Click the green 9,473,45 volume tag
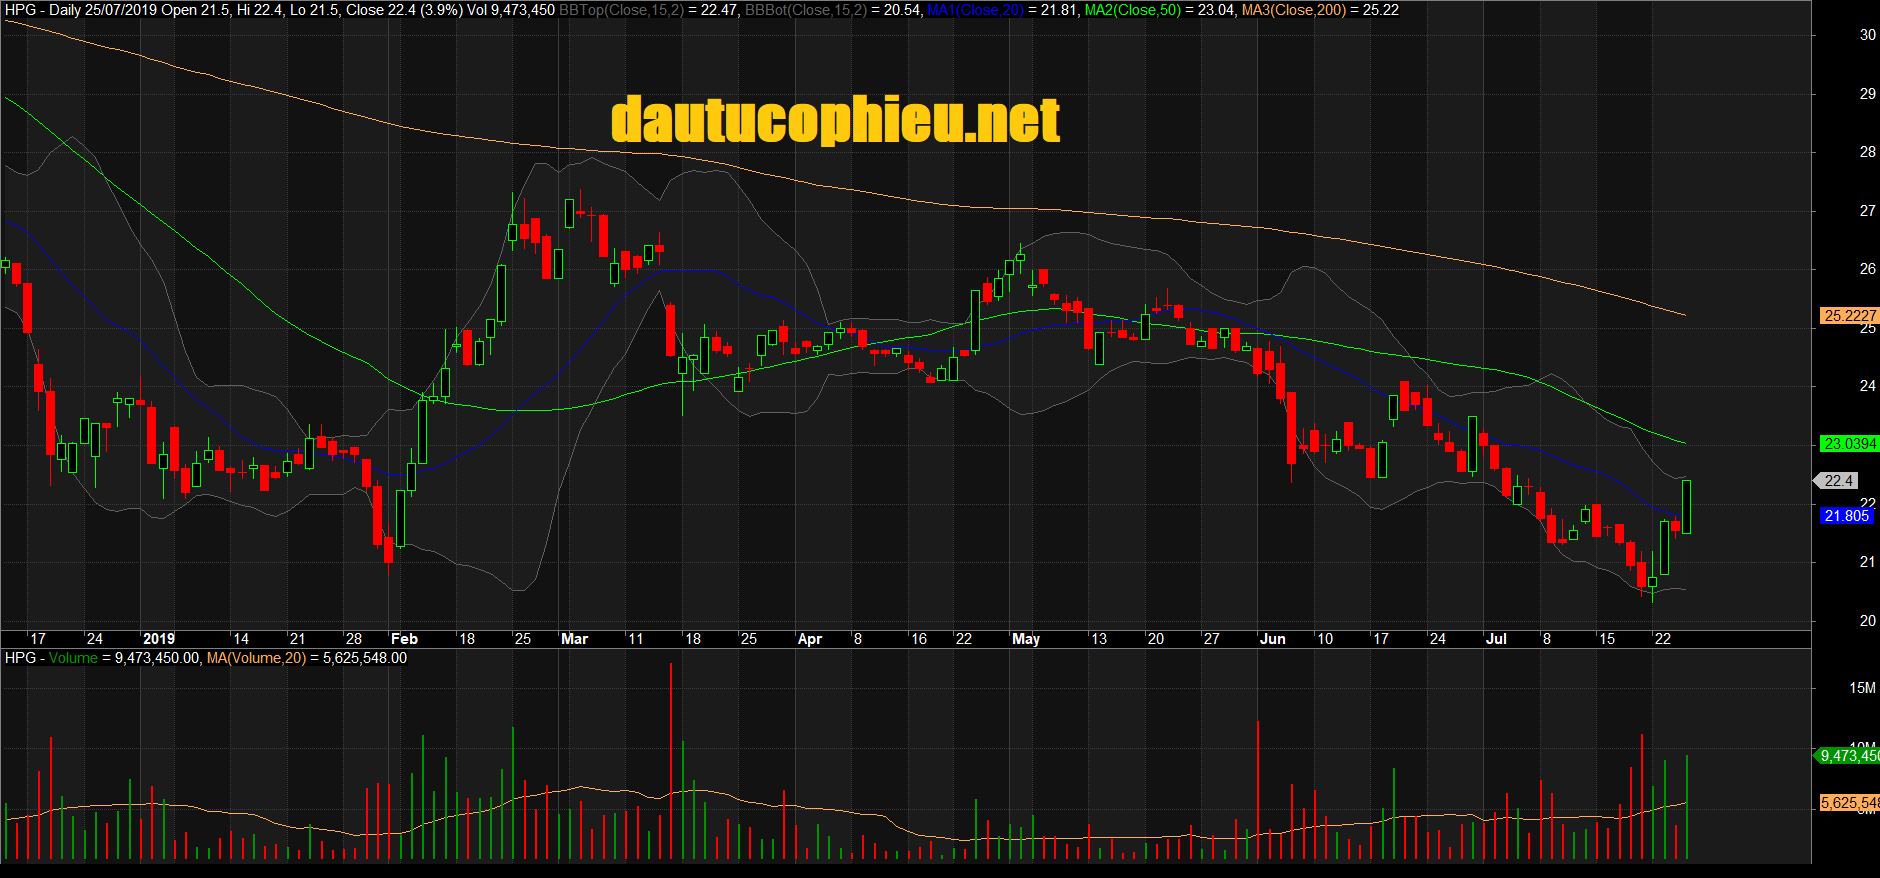 pyautogui.click(x=1847, y=756)
